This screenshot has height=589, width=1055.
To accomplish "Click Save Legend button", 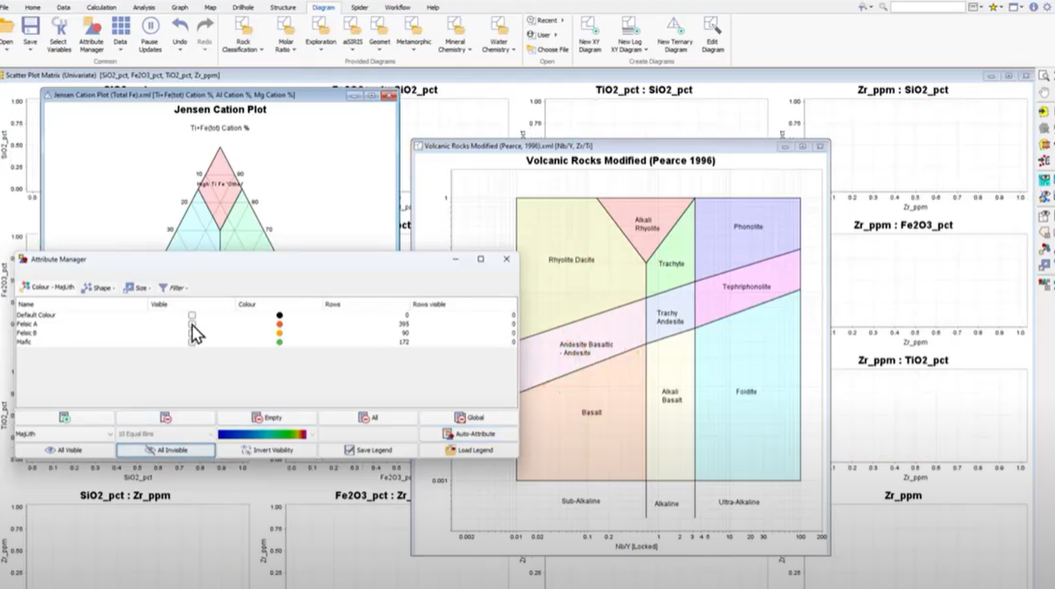I will pyautogui.click(x=368, y=450).
